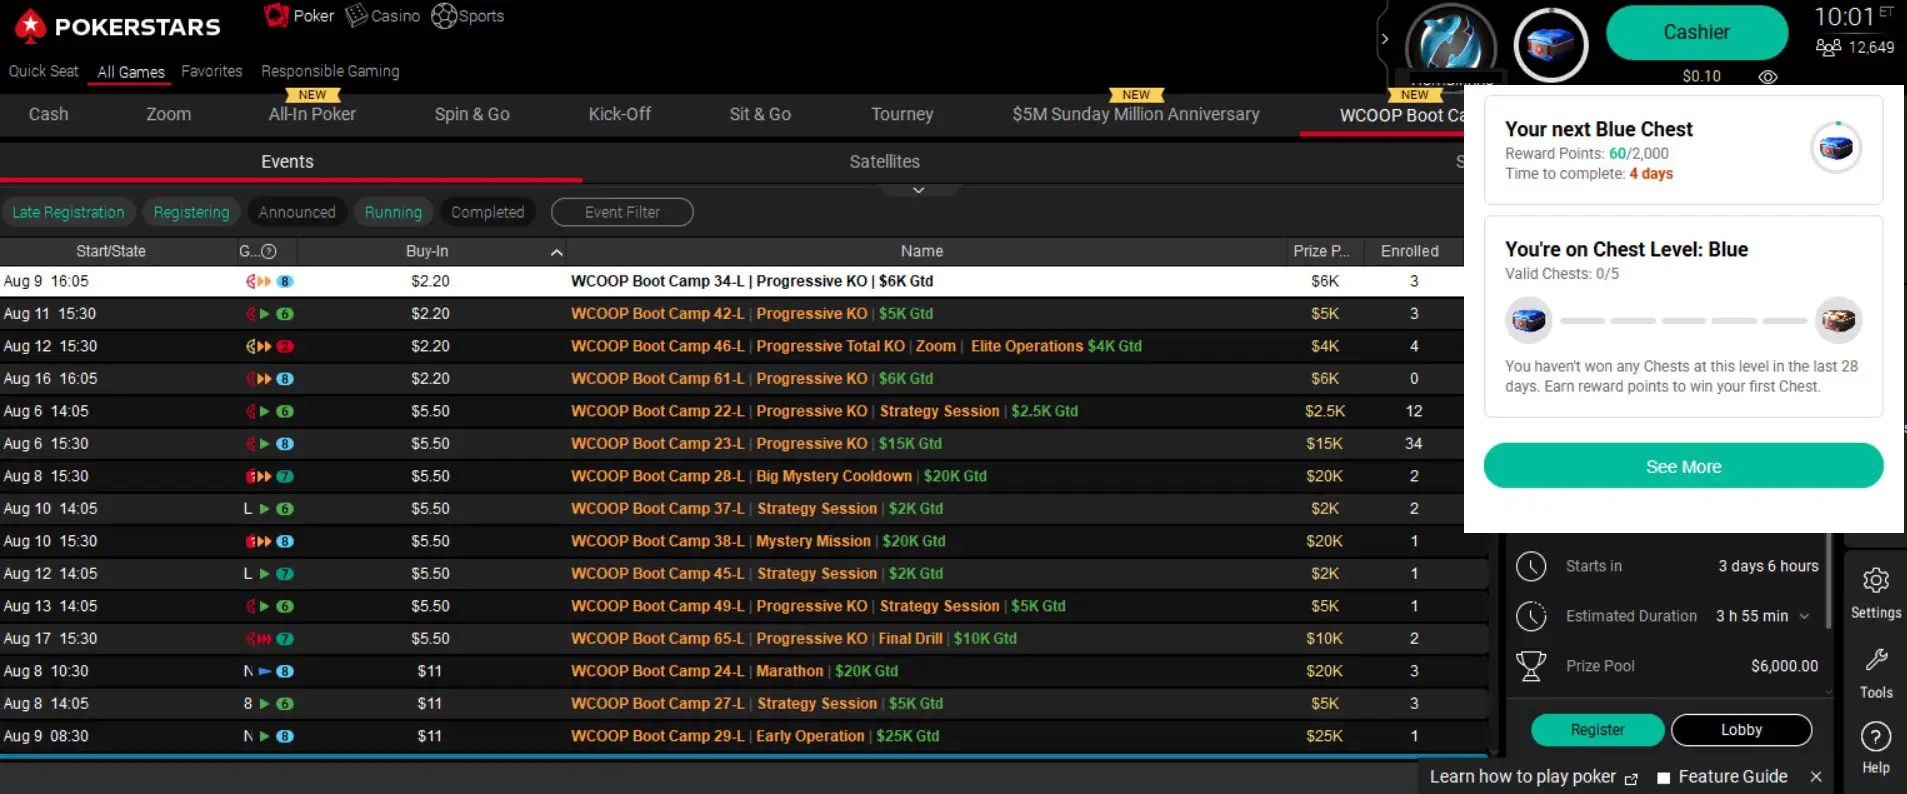This screenshot has height=794, width=1907.
Task: Open Learn how to play poker link
Action: [x=1522, y=777]
